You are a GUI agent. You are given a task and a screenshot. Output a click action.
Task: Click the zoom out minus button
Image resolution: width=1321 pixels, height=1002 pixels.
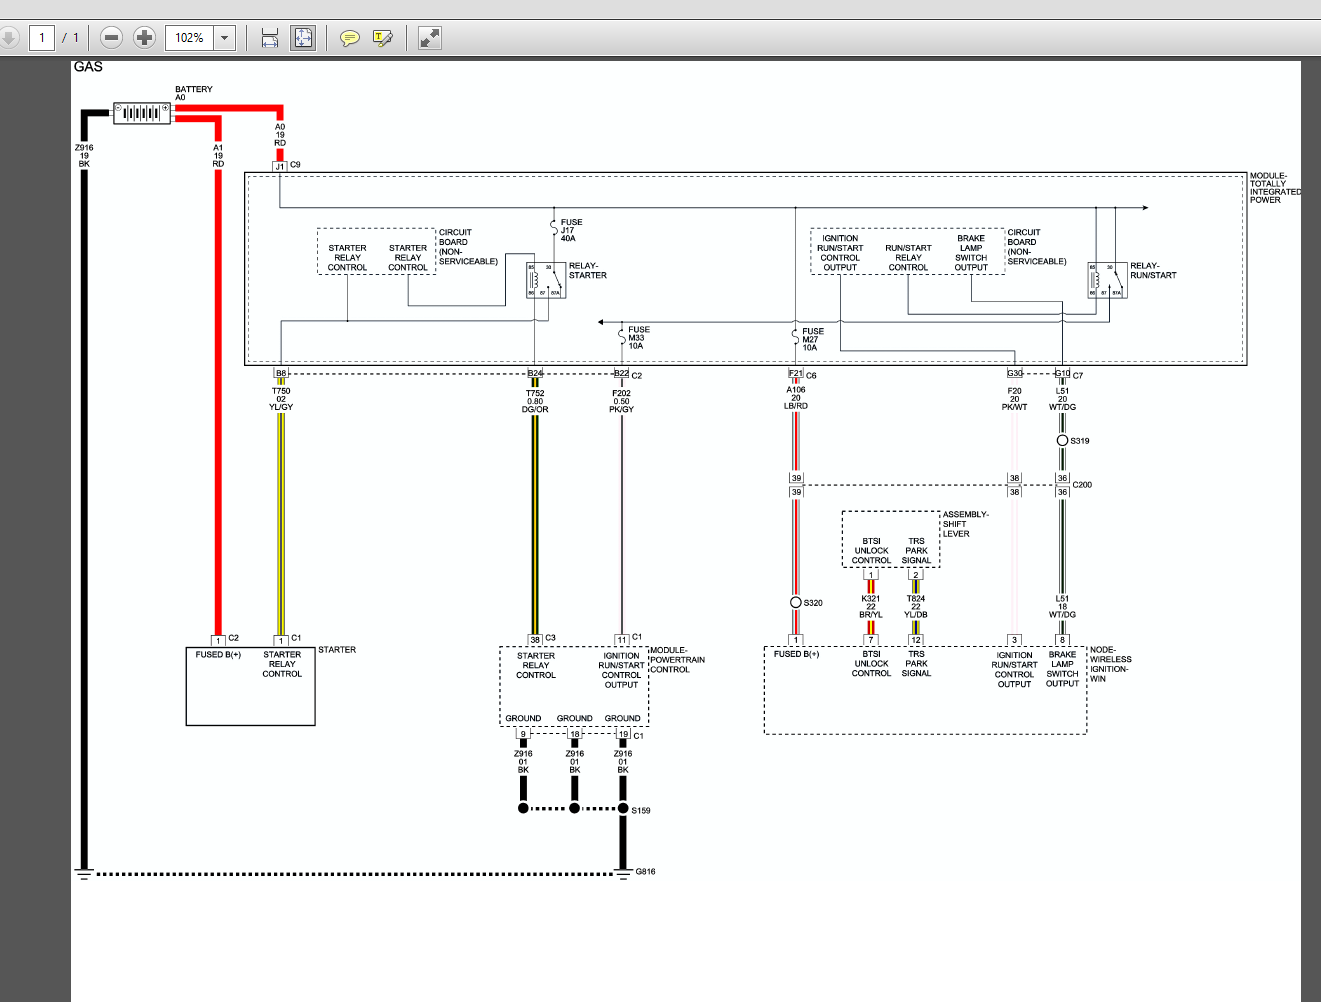pos(112,38)
